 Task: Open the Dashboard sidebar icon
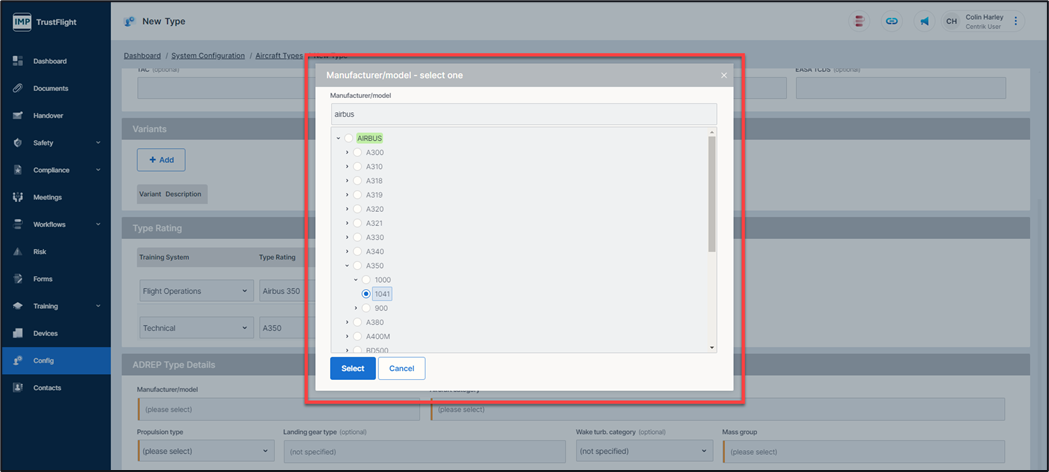19,61
